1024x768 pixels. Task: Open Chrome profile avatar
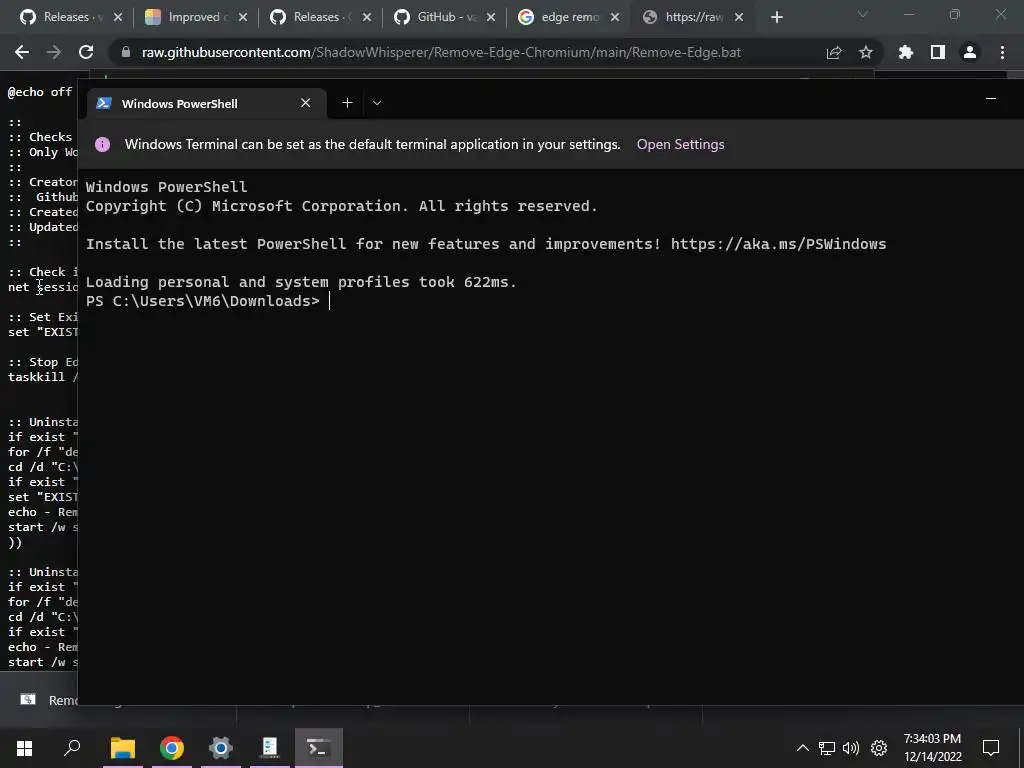point(970,52)
